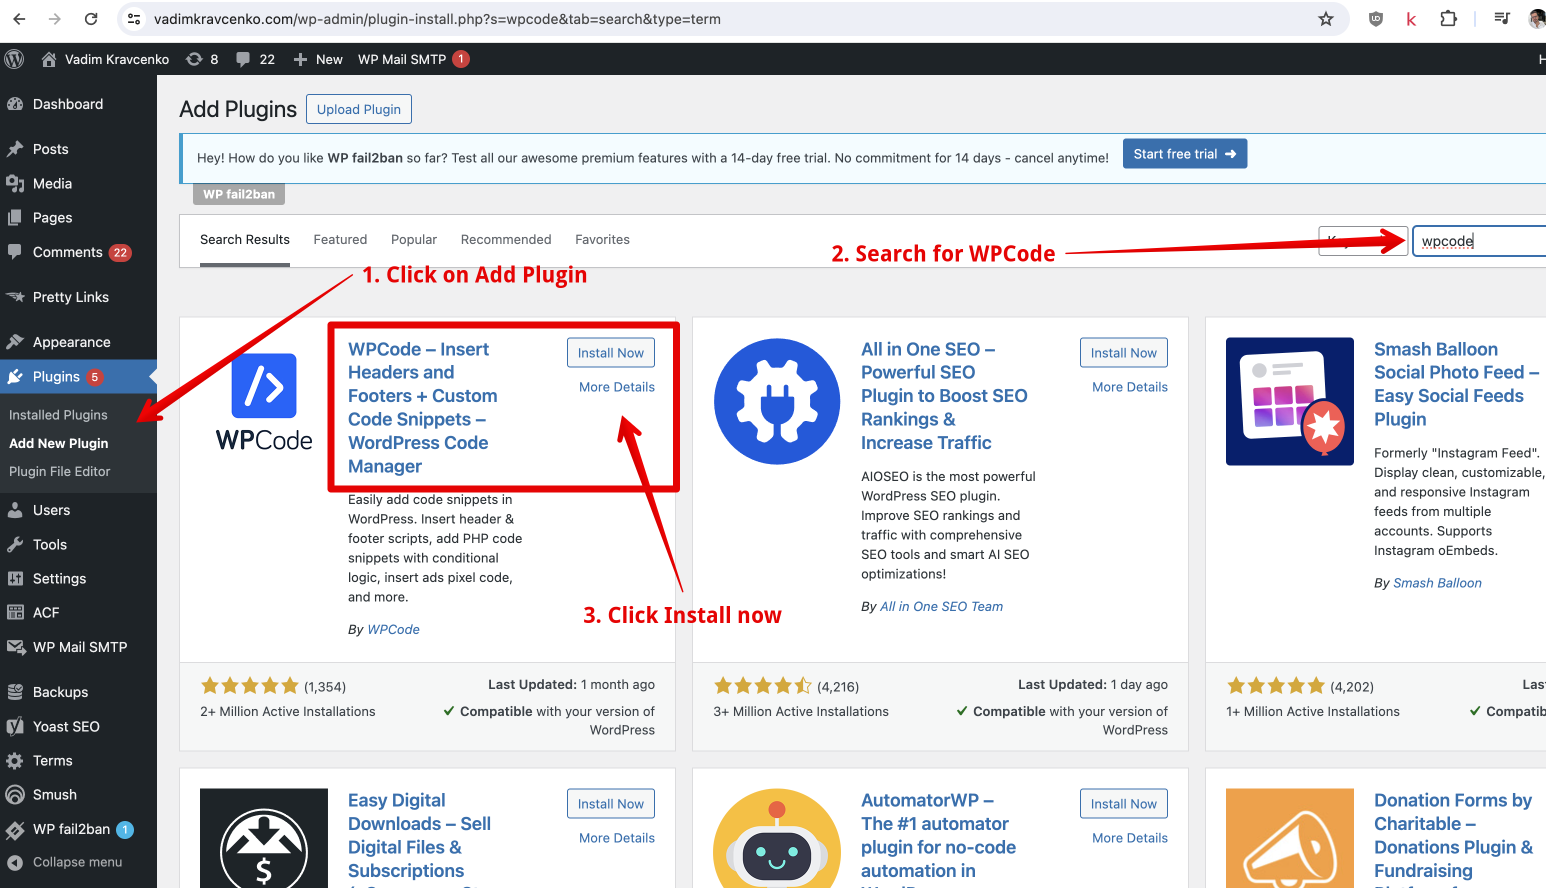Open the + New menu in the admin bar
The height and width of the screenshot is (888, 1546).
coord(317,59)
